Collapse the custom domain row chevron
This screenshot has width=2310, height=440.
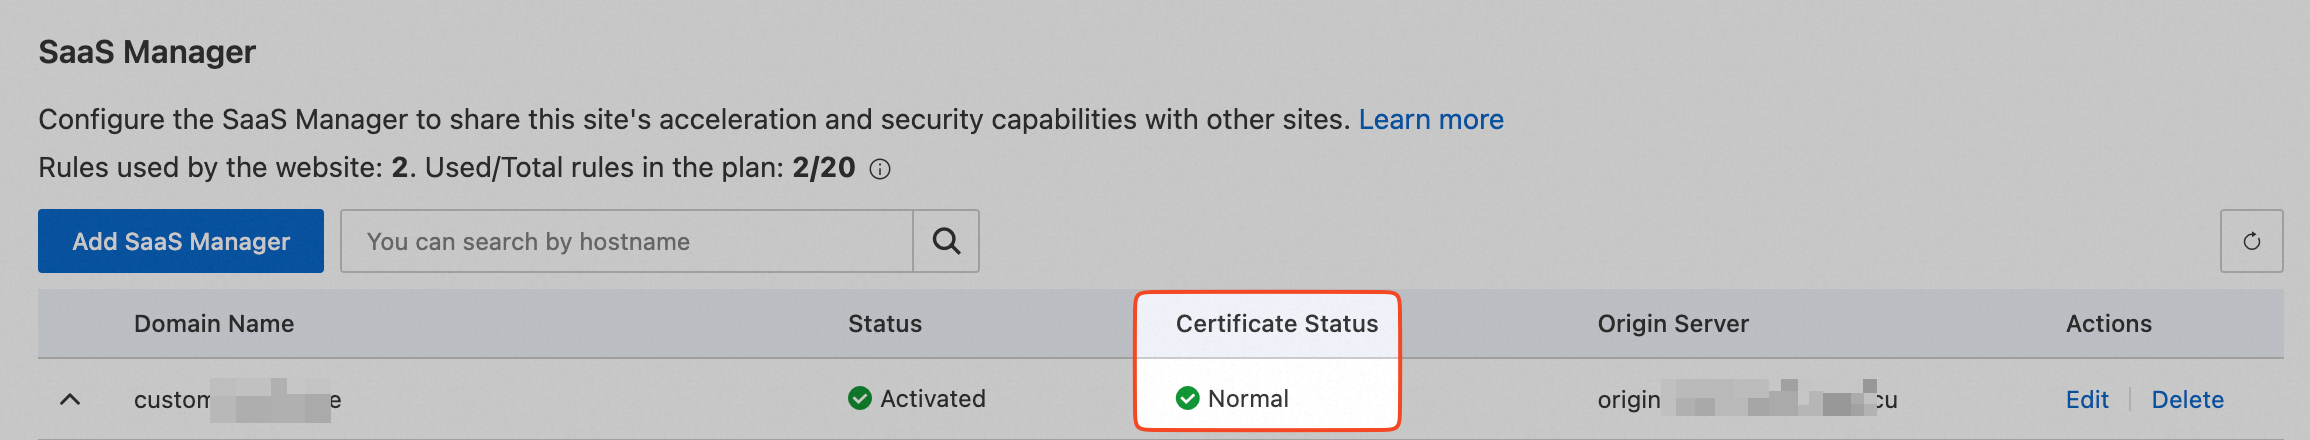point(70,399)
